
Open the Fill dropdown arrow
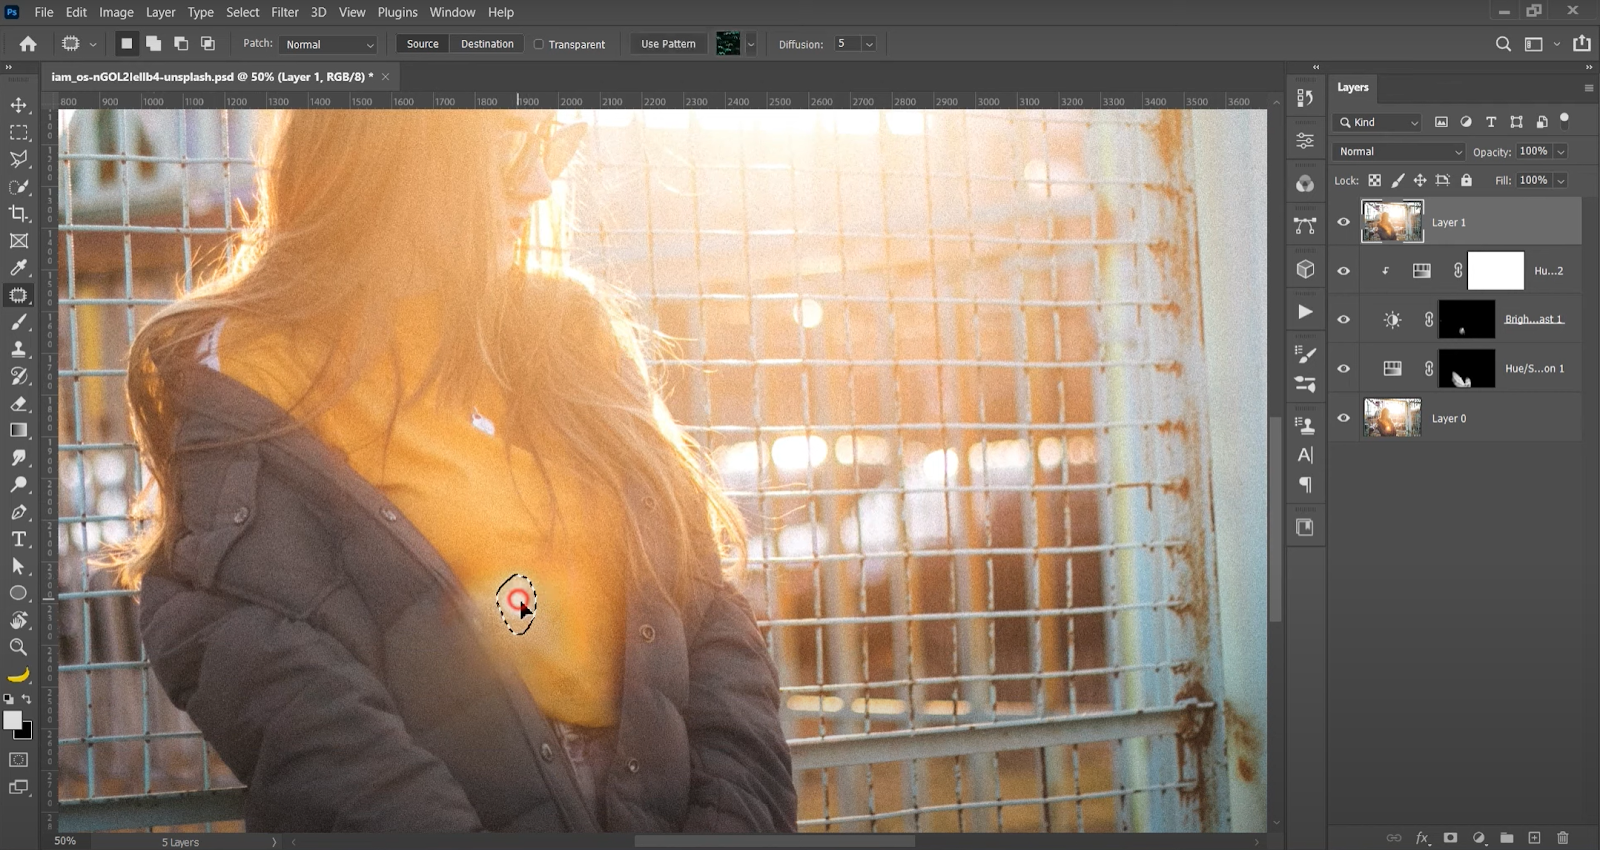(x=1561, y=181)
